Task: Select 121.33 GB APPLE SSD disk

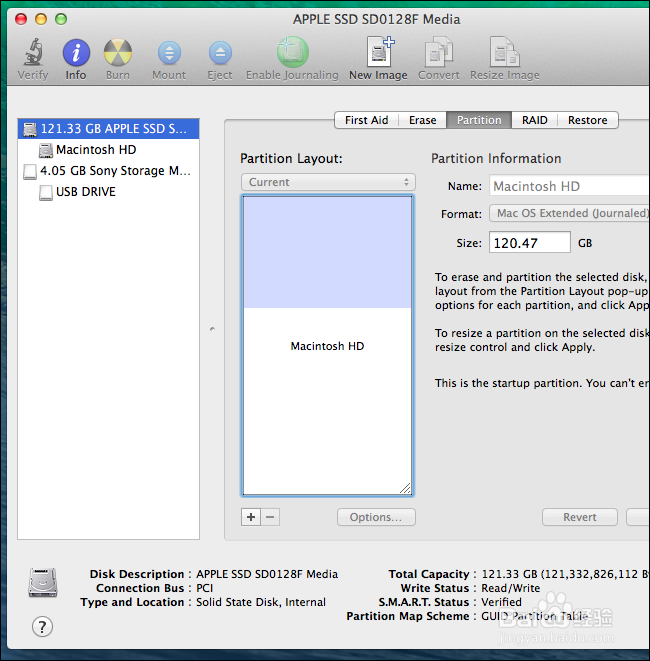Action: [x=108, y=129]
